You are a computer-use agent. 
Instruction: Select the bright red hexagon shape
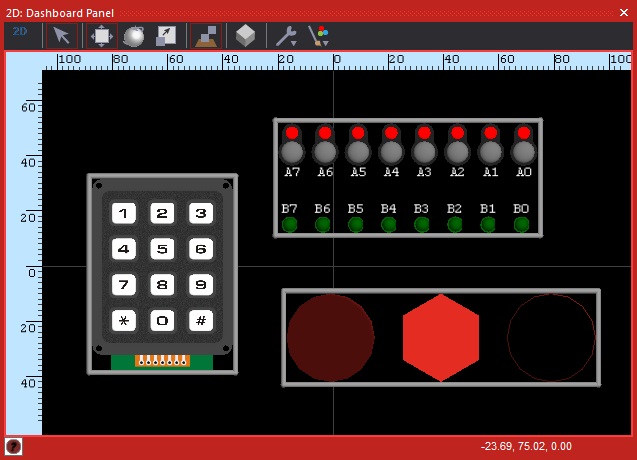(x=441, y=338)
